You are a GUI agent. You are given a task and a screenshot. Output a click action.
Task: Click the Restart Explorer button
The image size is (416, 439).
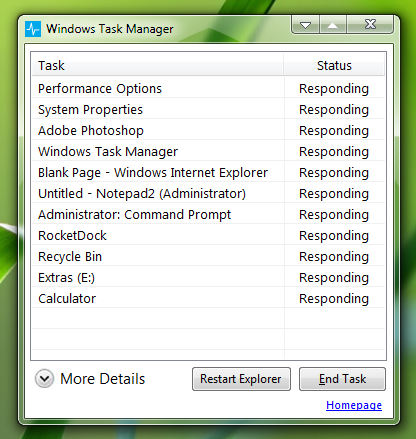[x=241, y=379]
